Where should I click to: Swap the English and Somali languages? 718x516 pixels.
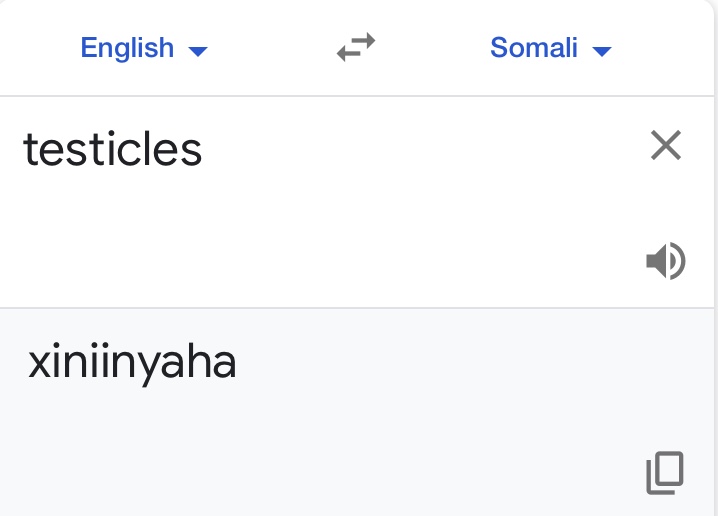pos(356,48)
